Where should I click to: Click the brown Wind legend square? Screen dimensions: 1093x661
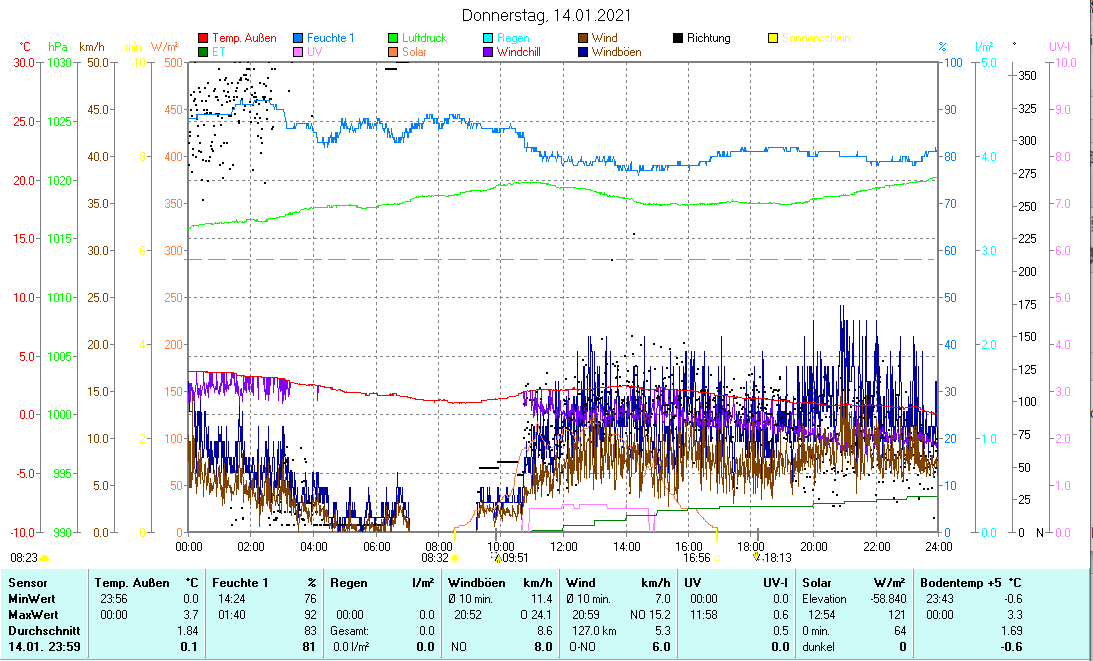(583, 38)
